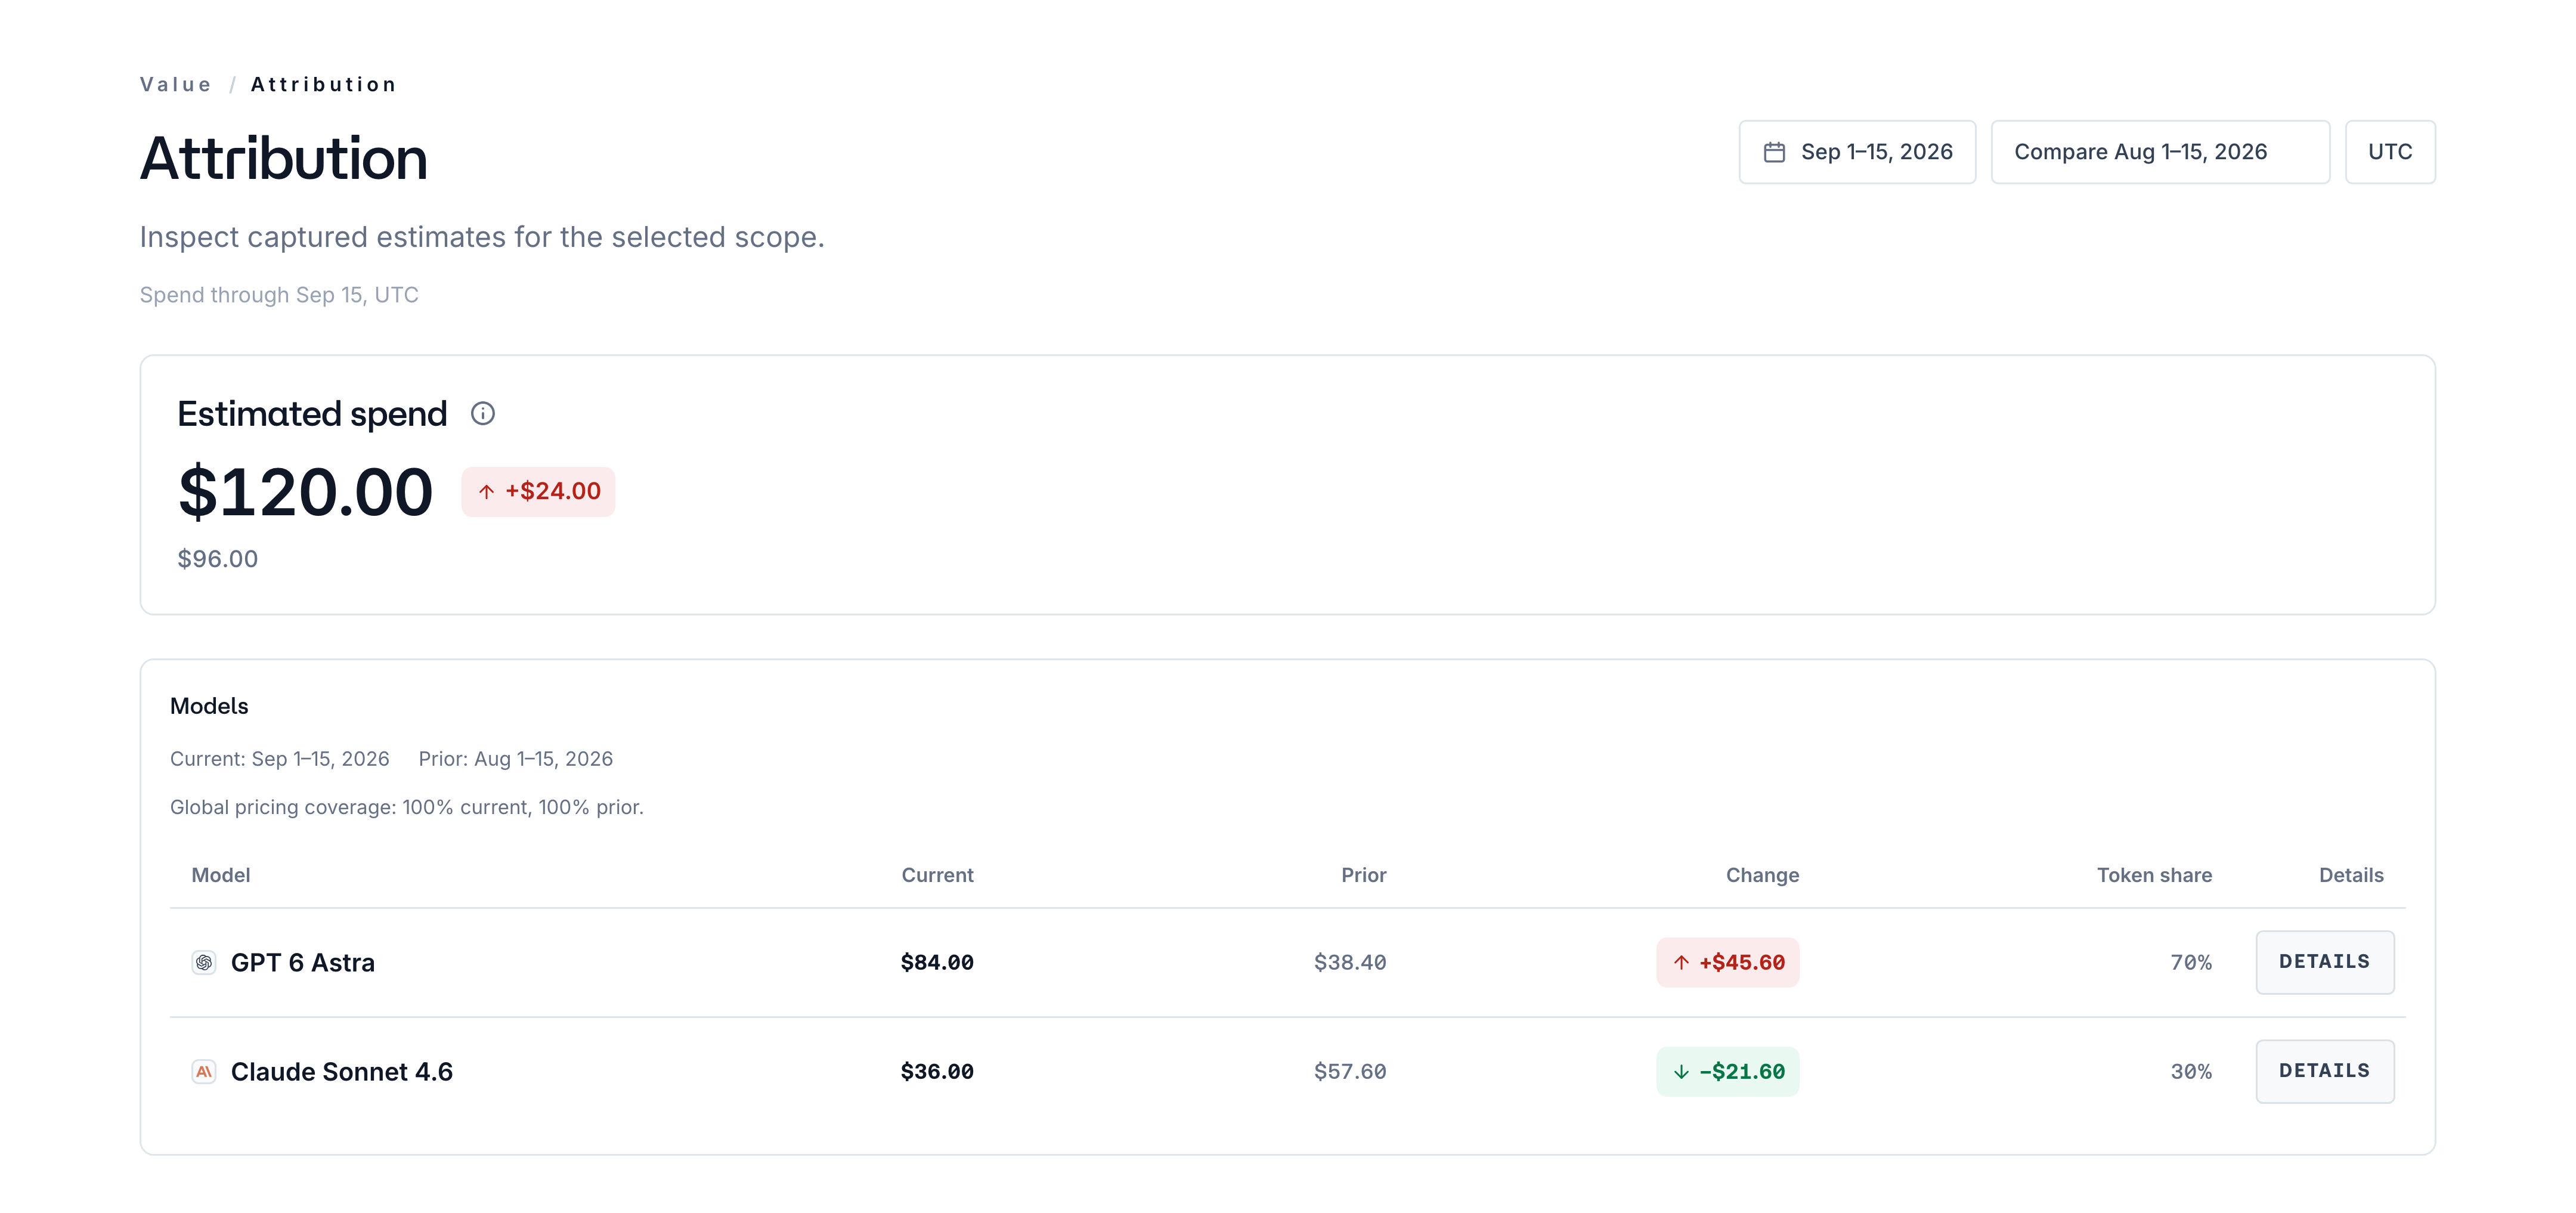Open Details for Claude Sonnet 4.6
Image resolution: width=2576 pixels, height=1213 pixels.
pos(2324,1072)
